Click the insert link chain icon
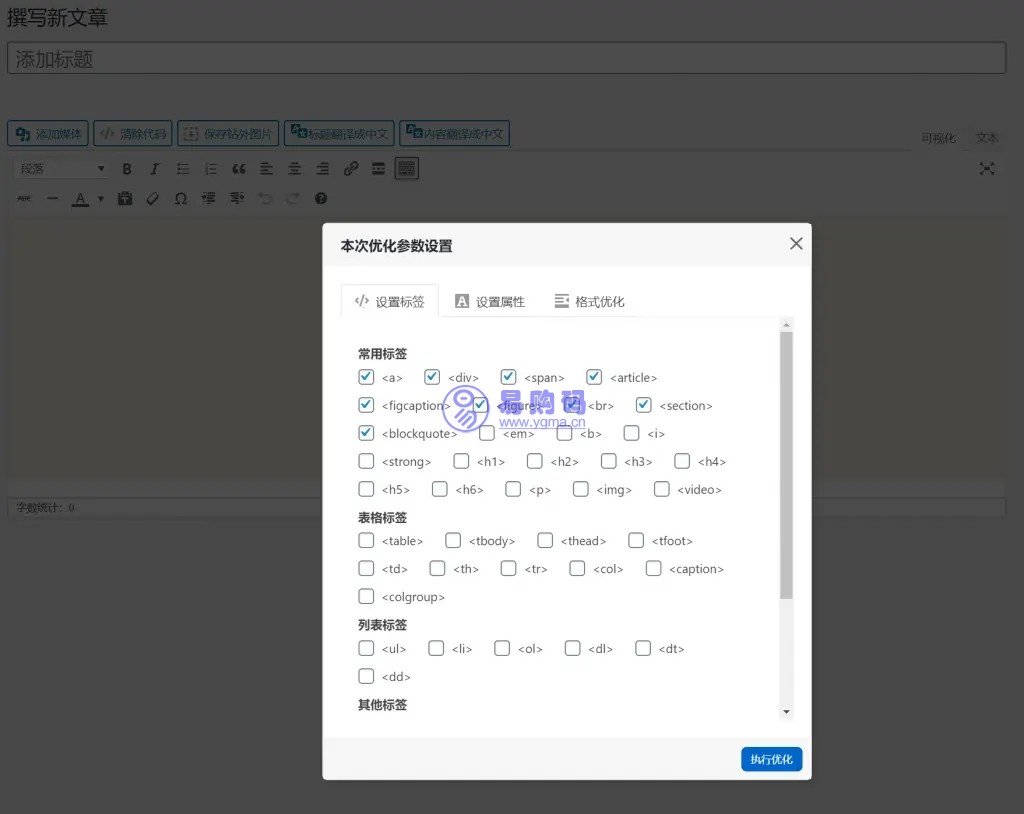Image resolution: width=1024 pixels, height=814 pixels. click(351, 169)
